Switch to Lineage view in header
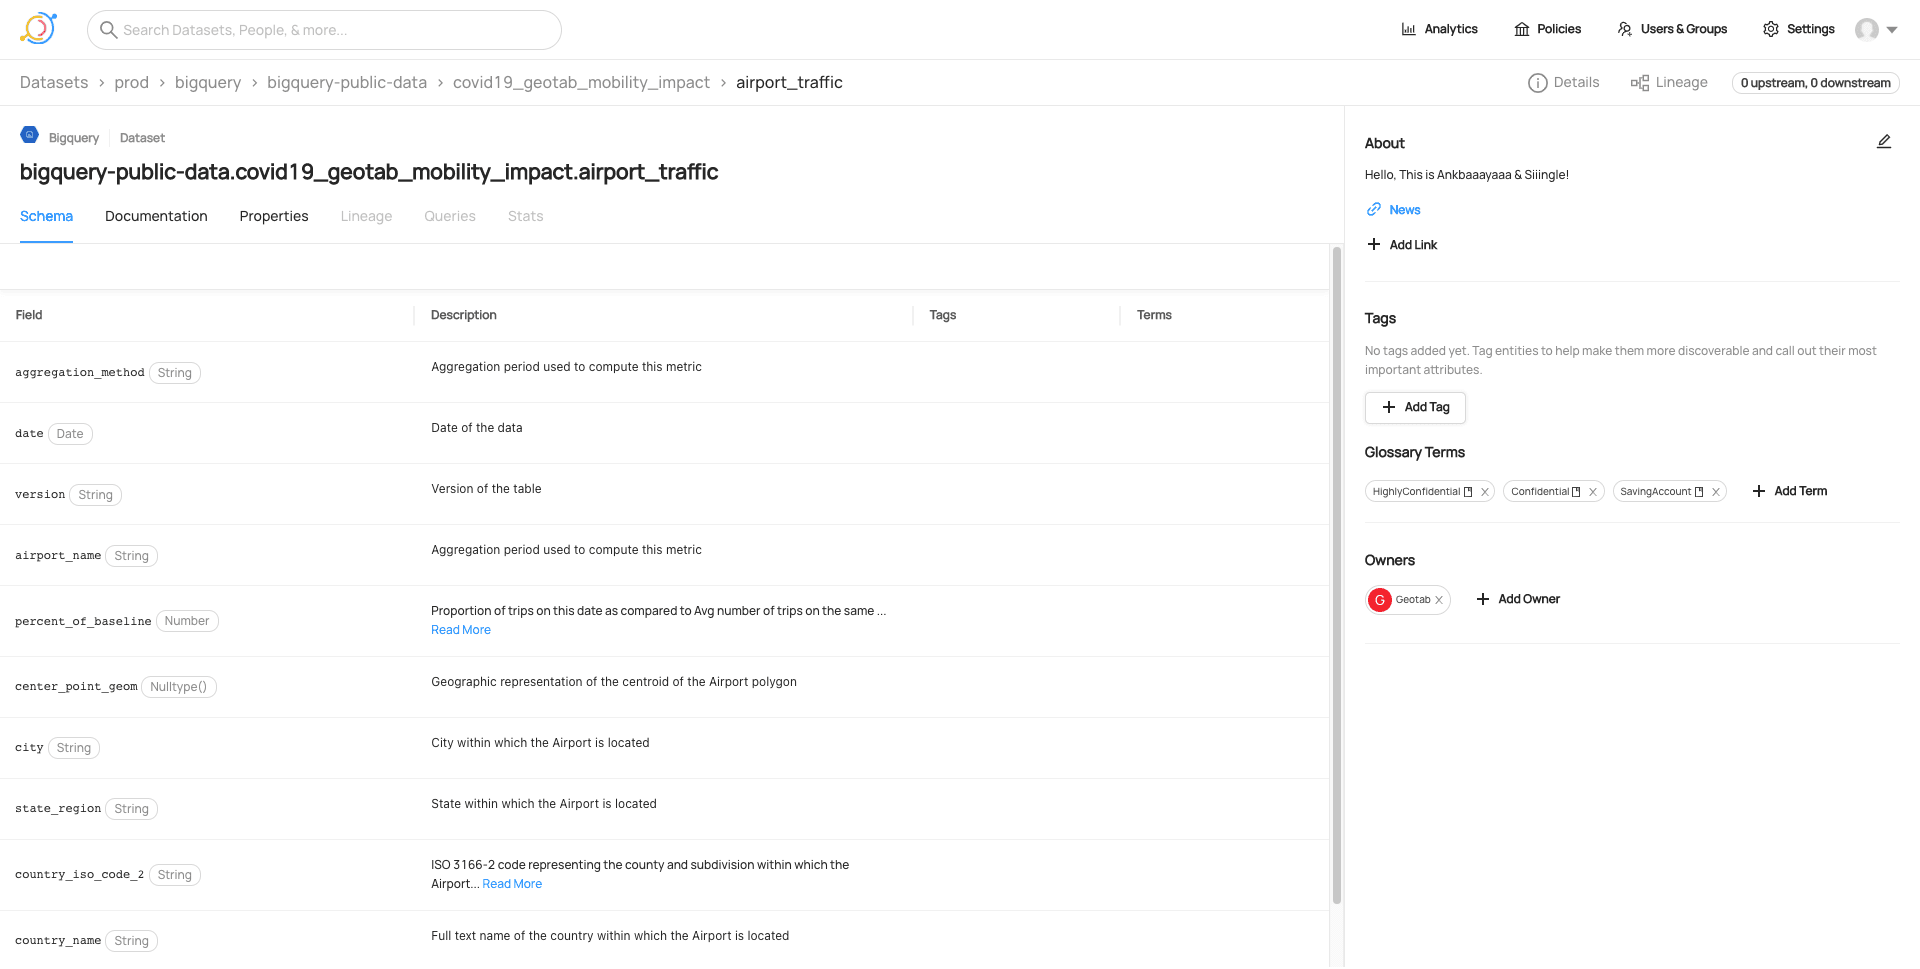1920x969 pixels. click(x=1669, y=82)
